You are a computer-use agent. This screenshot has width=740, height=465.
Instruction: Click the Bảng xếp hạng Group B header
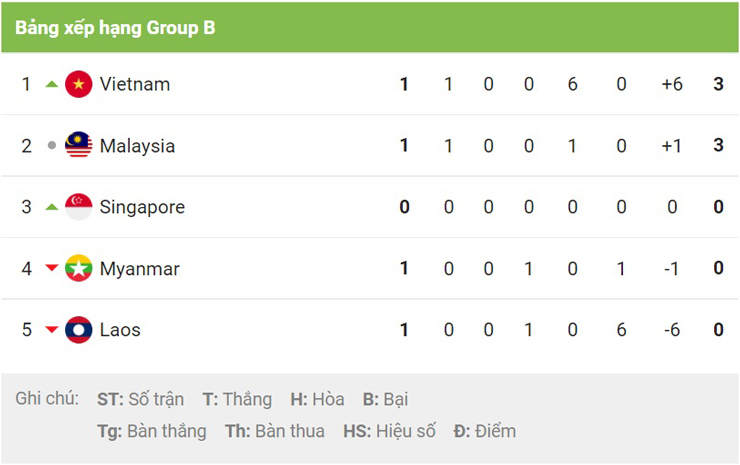click(x=115, y=28)
